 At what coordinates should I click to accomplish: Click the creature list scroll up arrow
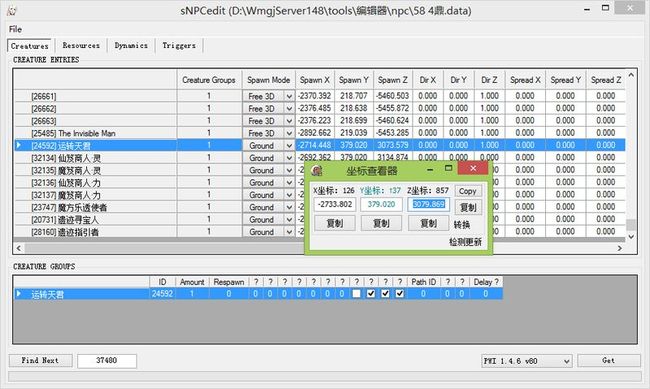coord(631,75)
